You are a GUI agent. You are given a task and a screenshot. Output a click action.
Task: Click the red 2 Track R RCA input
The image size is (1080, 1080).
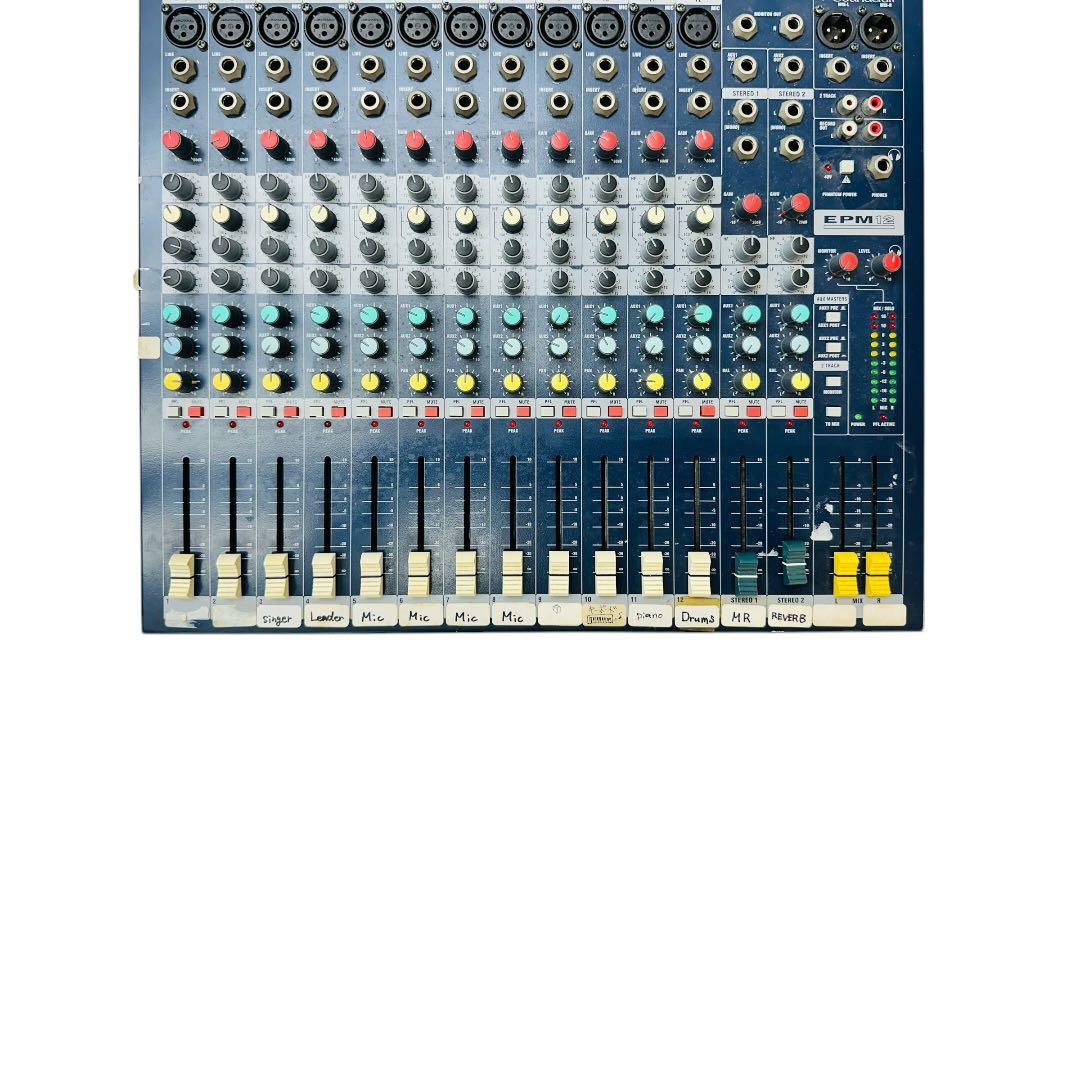[873, 103]
